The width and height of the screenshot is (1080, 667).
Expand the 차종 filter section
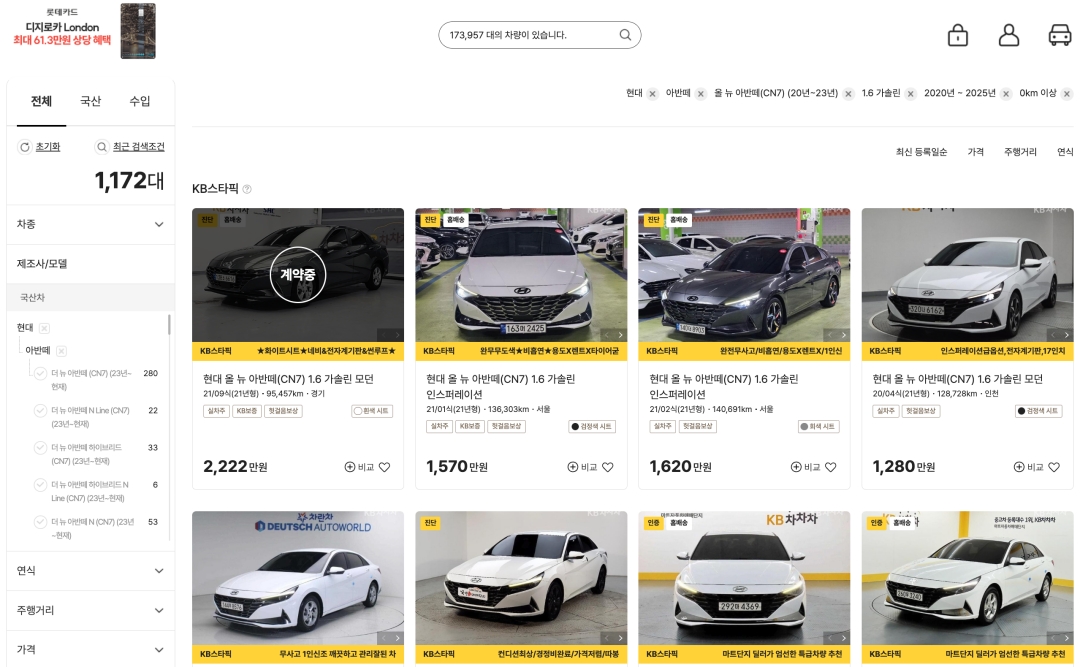90,225
